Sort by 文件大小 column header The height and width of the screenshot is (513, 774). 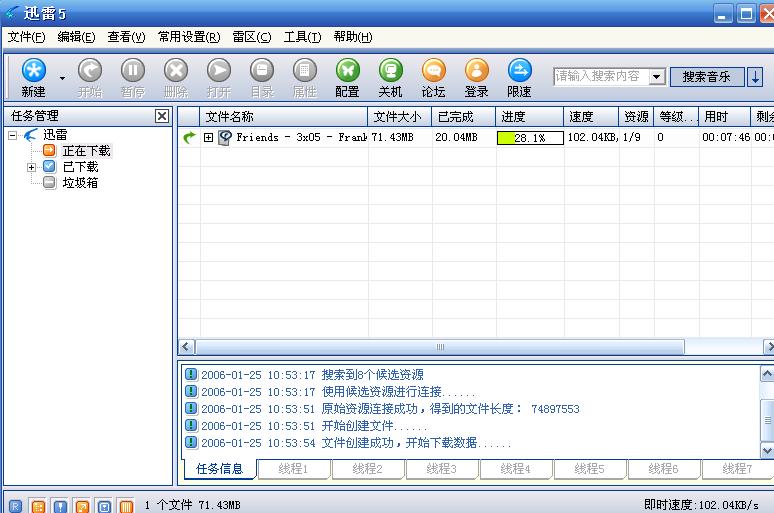(x=399, y=117)
